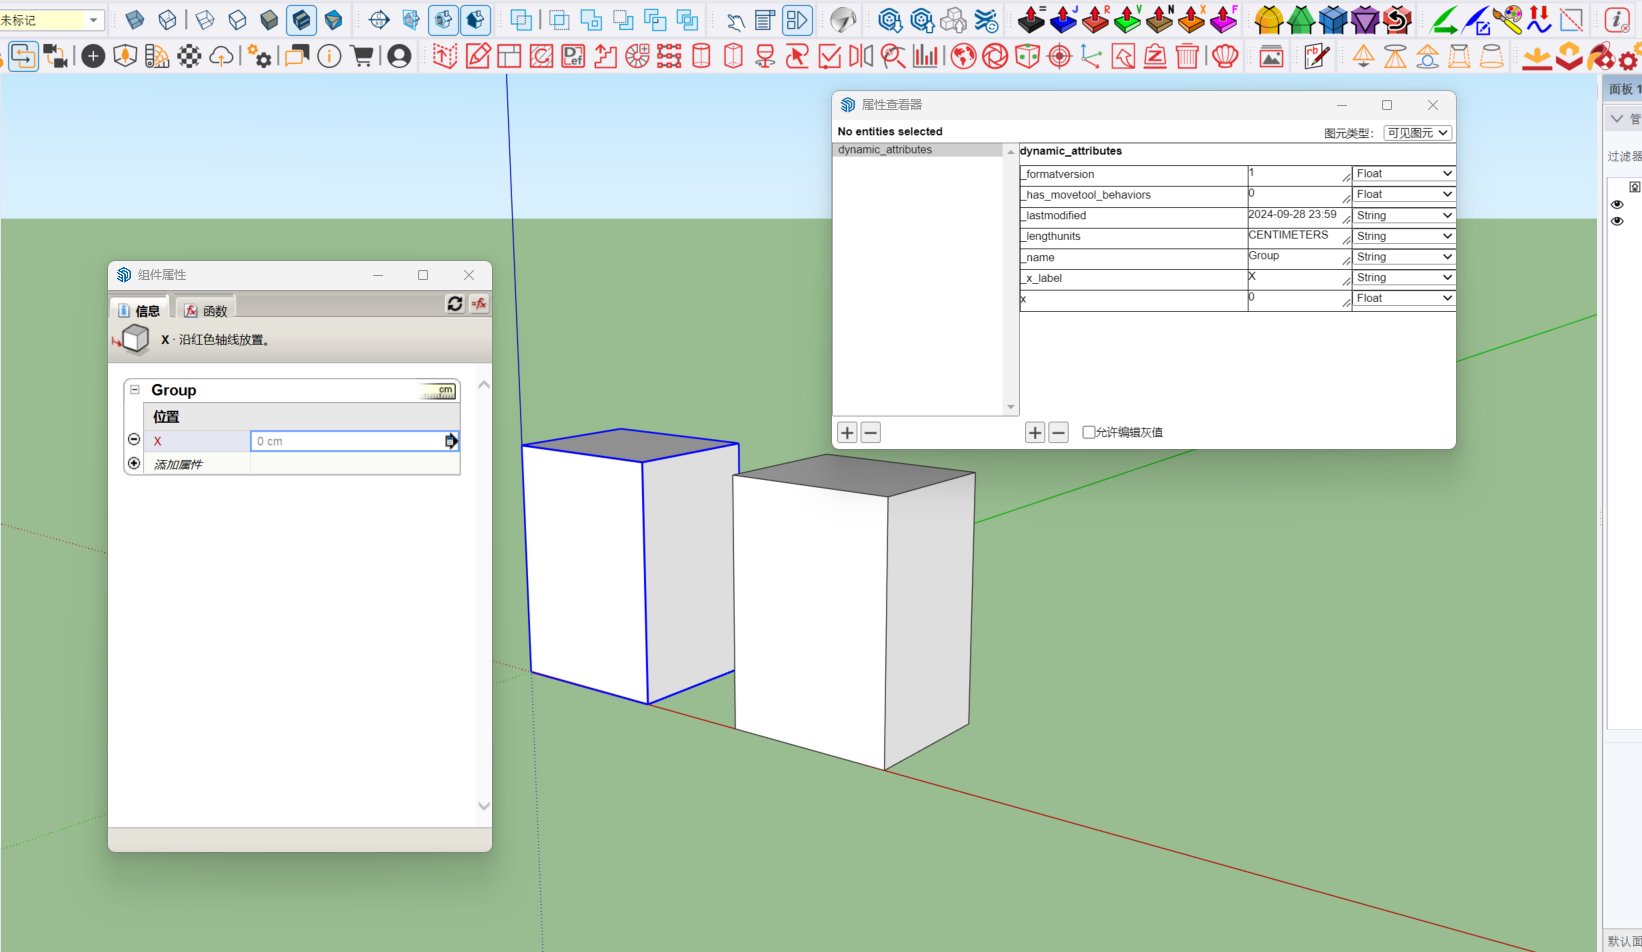Screen dimensions: 1642x952
Task: Select the 信息 tab
Action: click(139, 311)
